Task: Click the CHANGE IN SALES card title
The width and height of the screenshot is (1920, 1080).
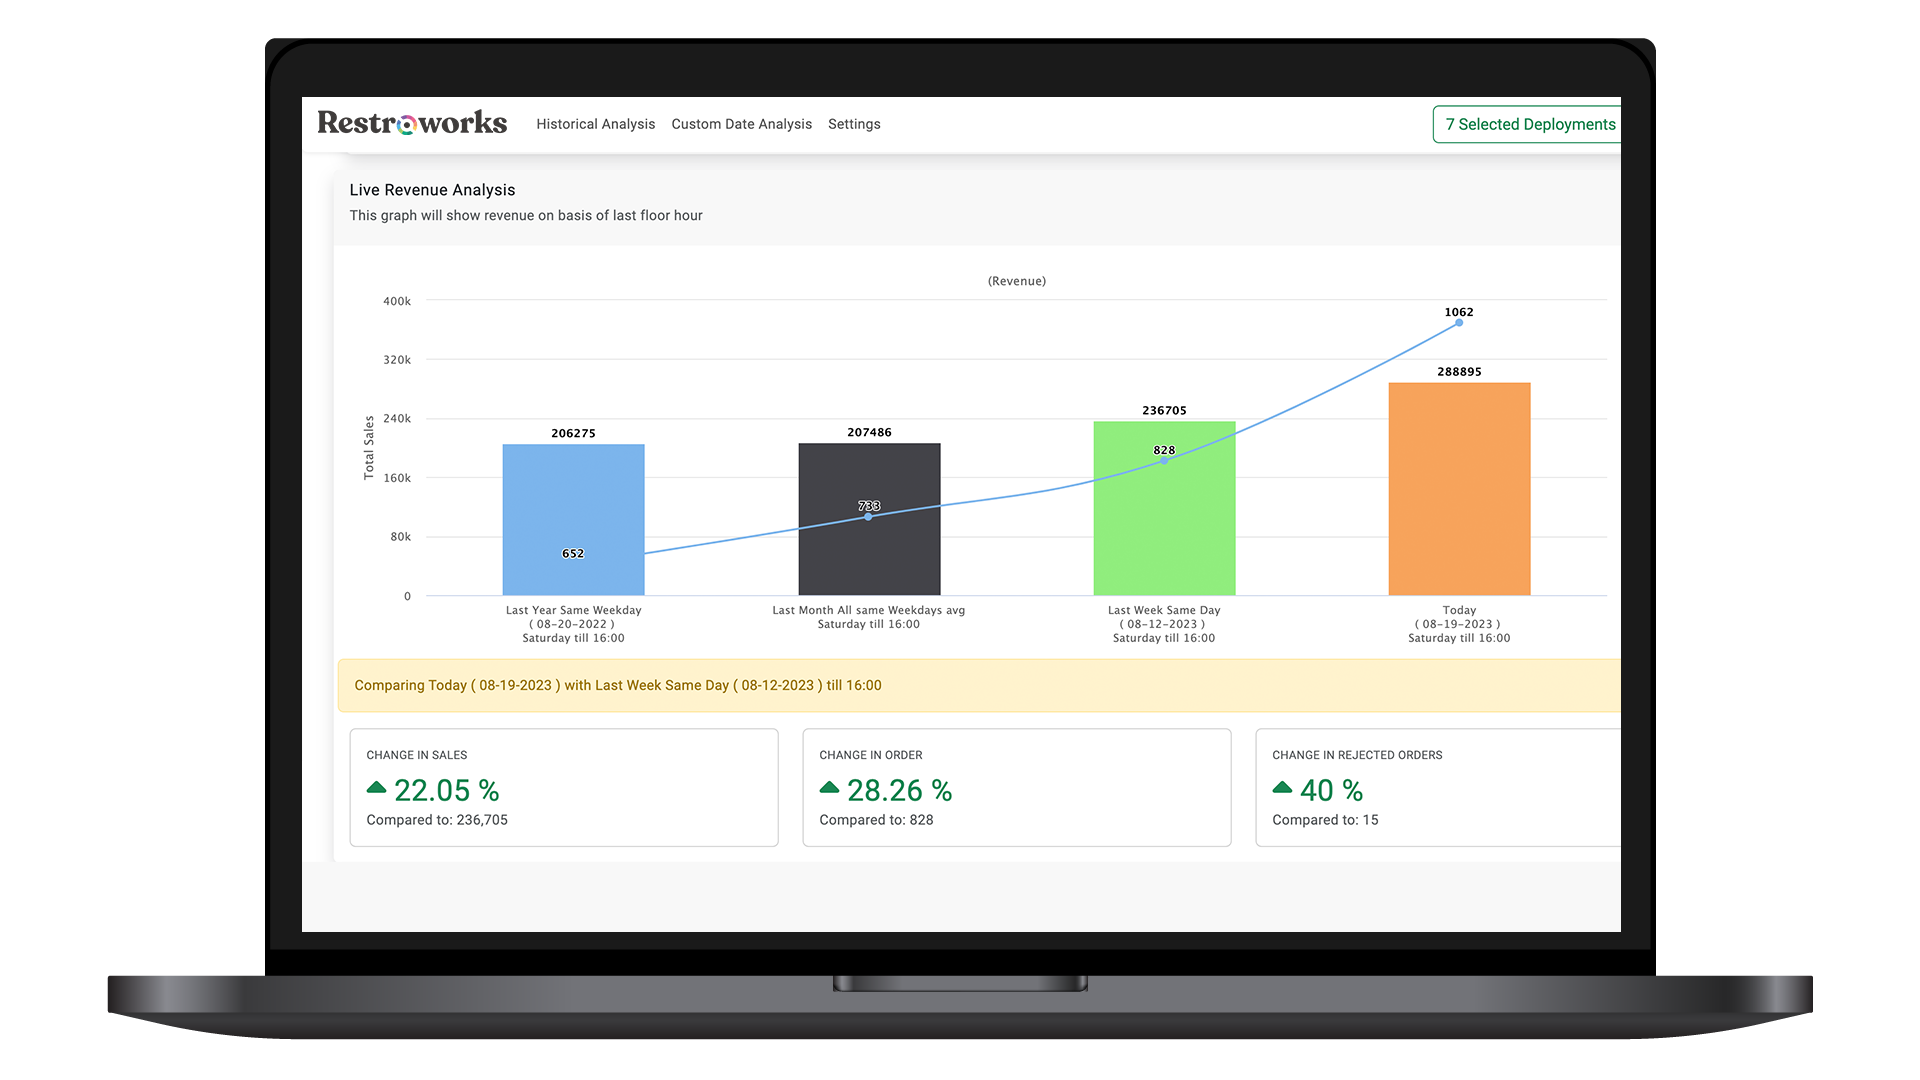Action: coord(416,755)
